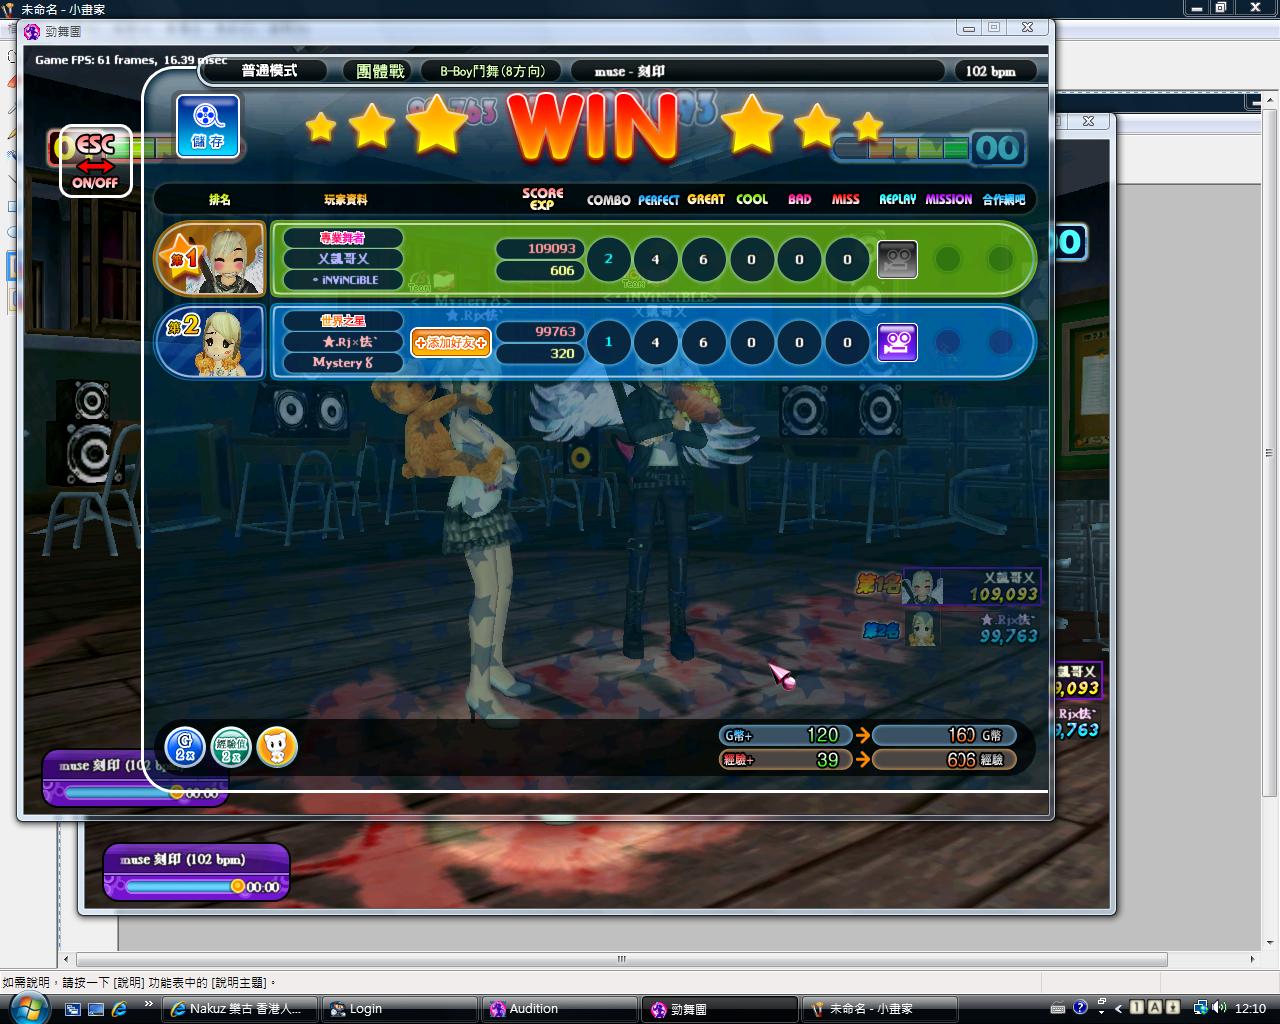Image resolution: width=1280 pixels, height=1024 pixels.
Task: Click the 添加好友 add friend button
Action: tap(451, 342)
